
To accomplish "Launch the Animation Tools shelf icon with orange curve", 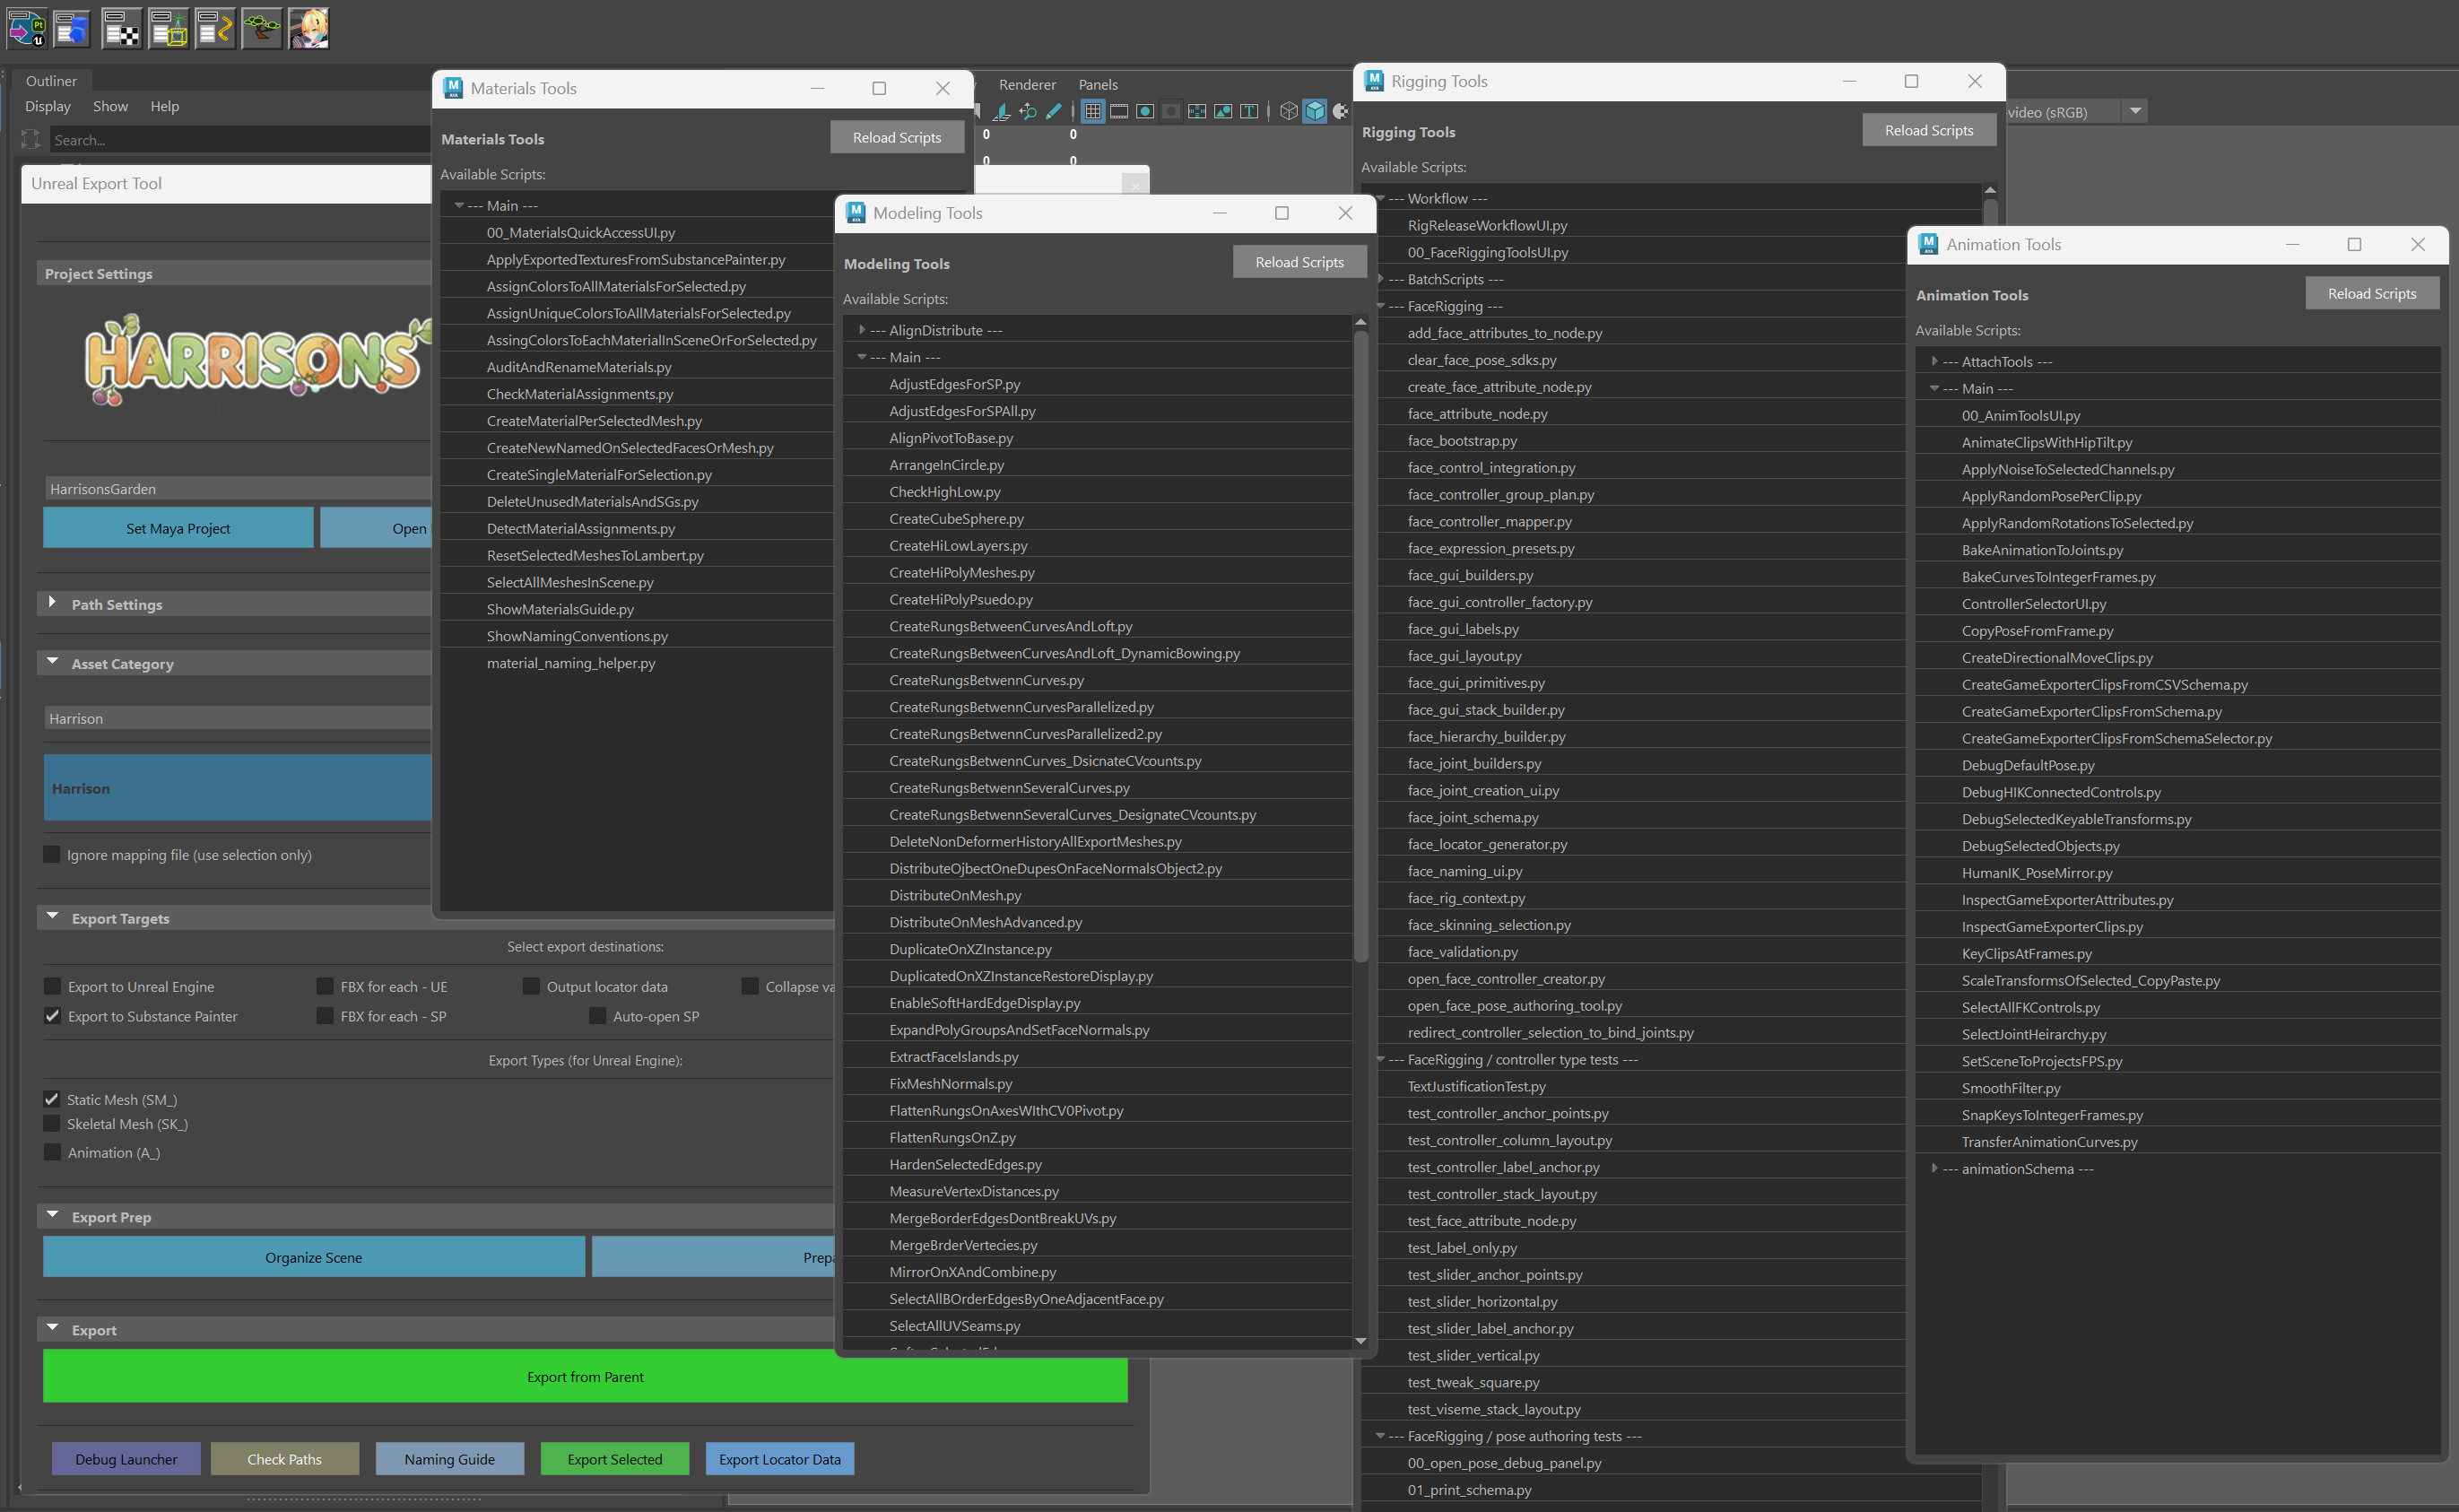I will [x=215, y=29].
